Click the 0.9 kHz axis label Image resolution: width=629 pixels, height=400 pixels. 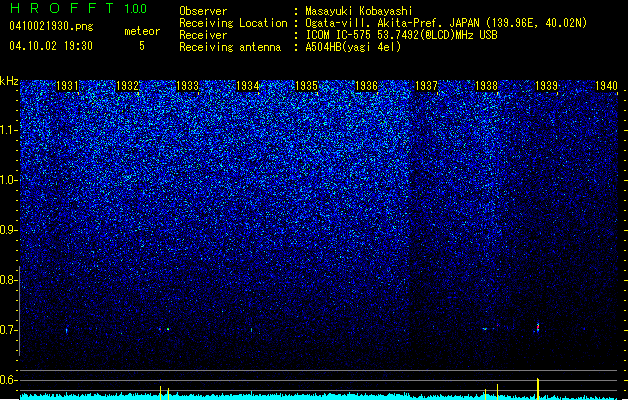click(x=8, y=230)
